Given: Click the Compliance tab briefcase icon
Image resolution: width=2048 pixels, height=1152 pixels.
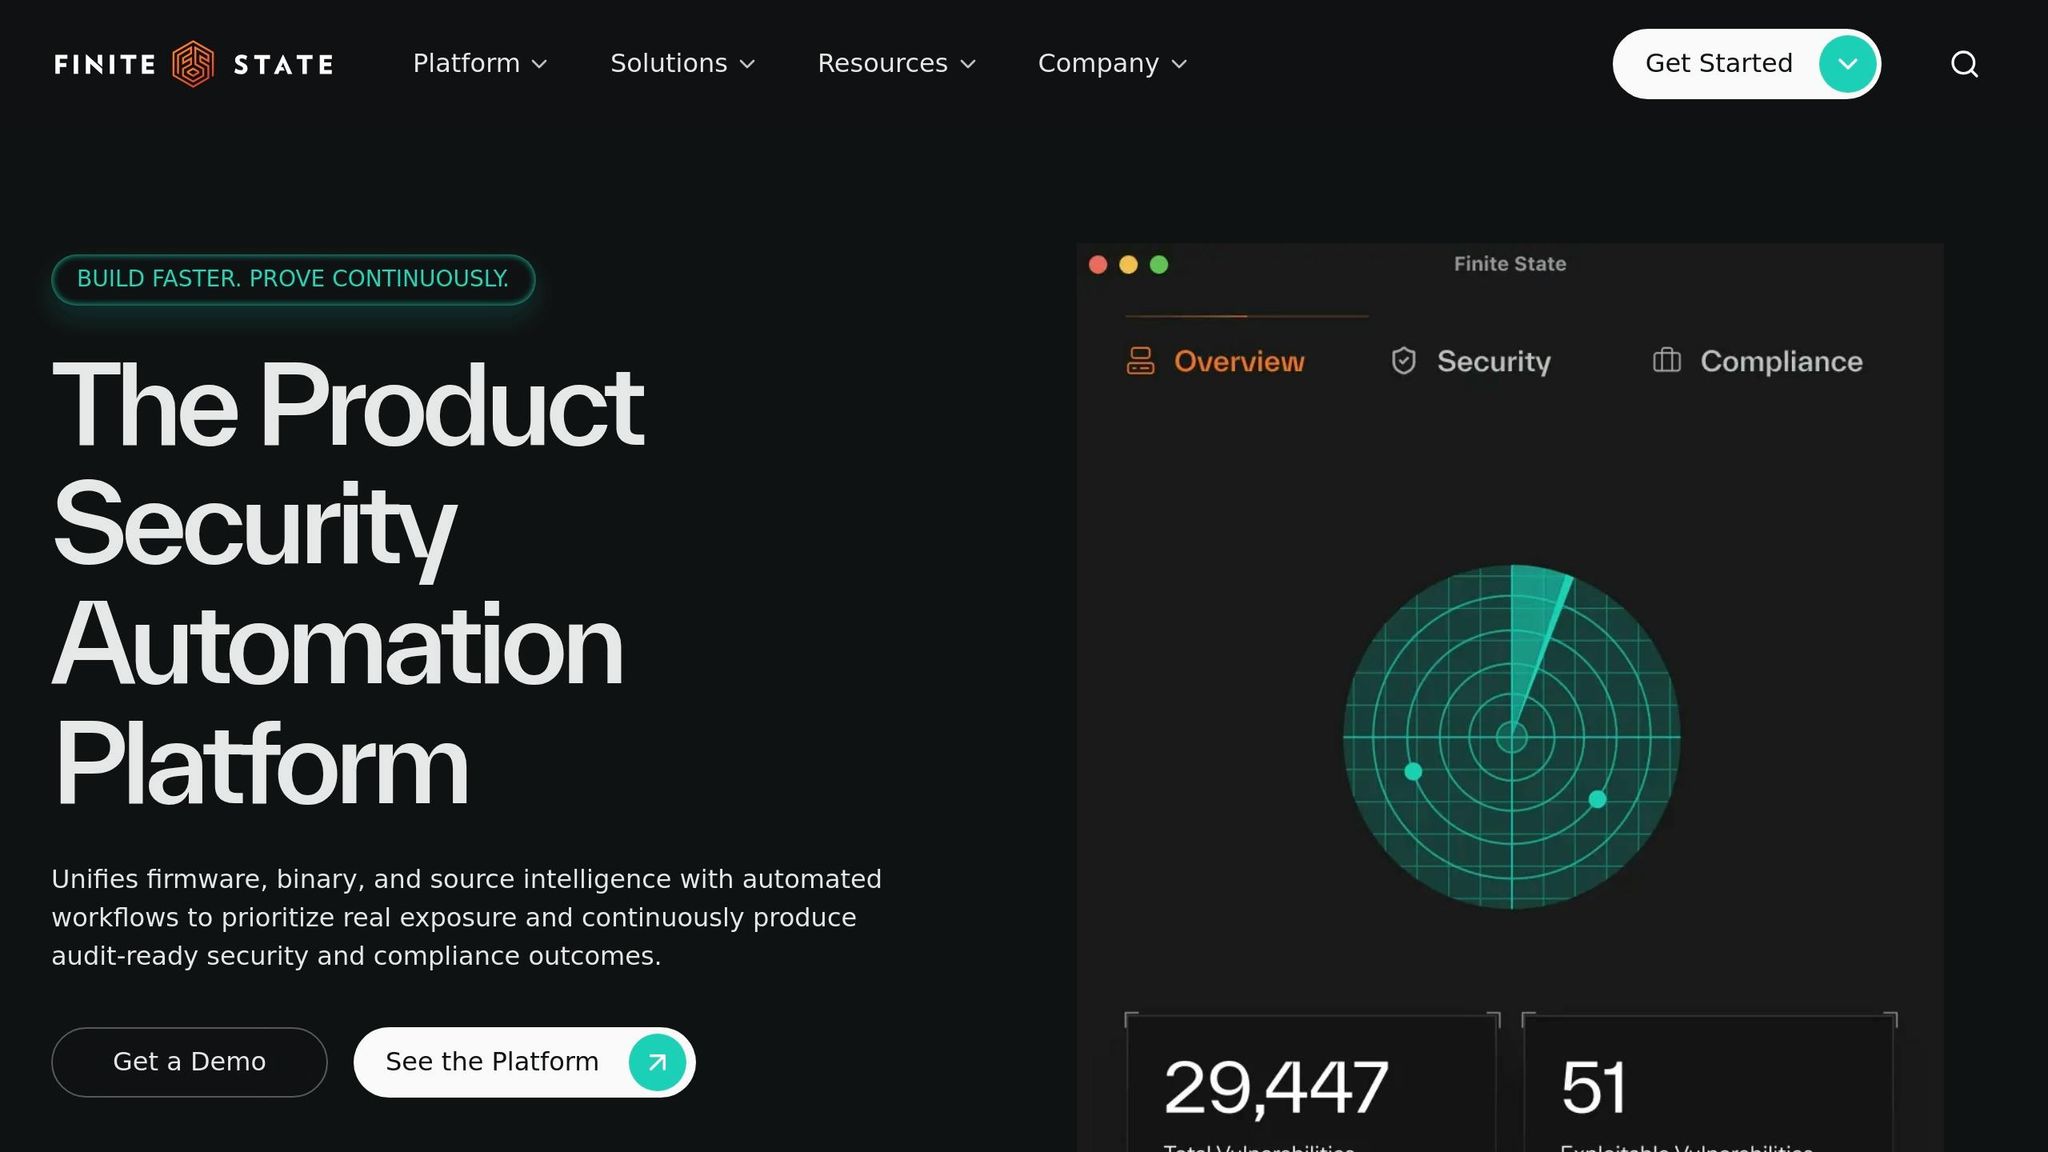Looking at the screenshot, I should 1666,360.
